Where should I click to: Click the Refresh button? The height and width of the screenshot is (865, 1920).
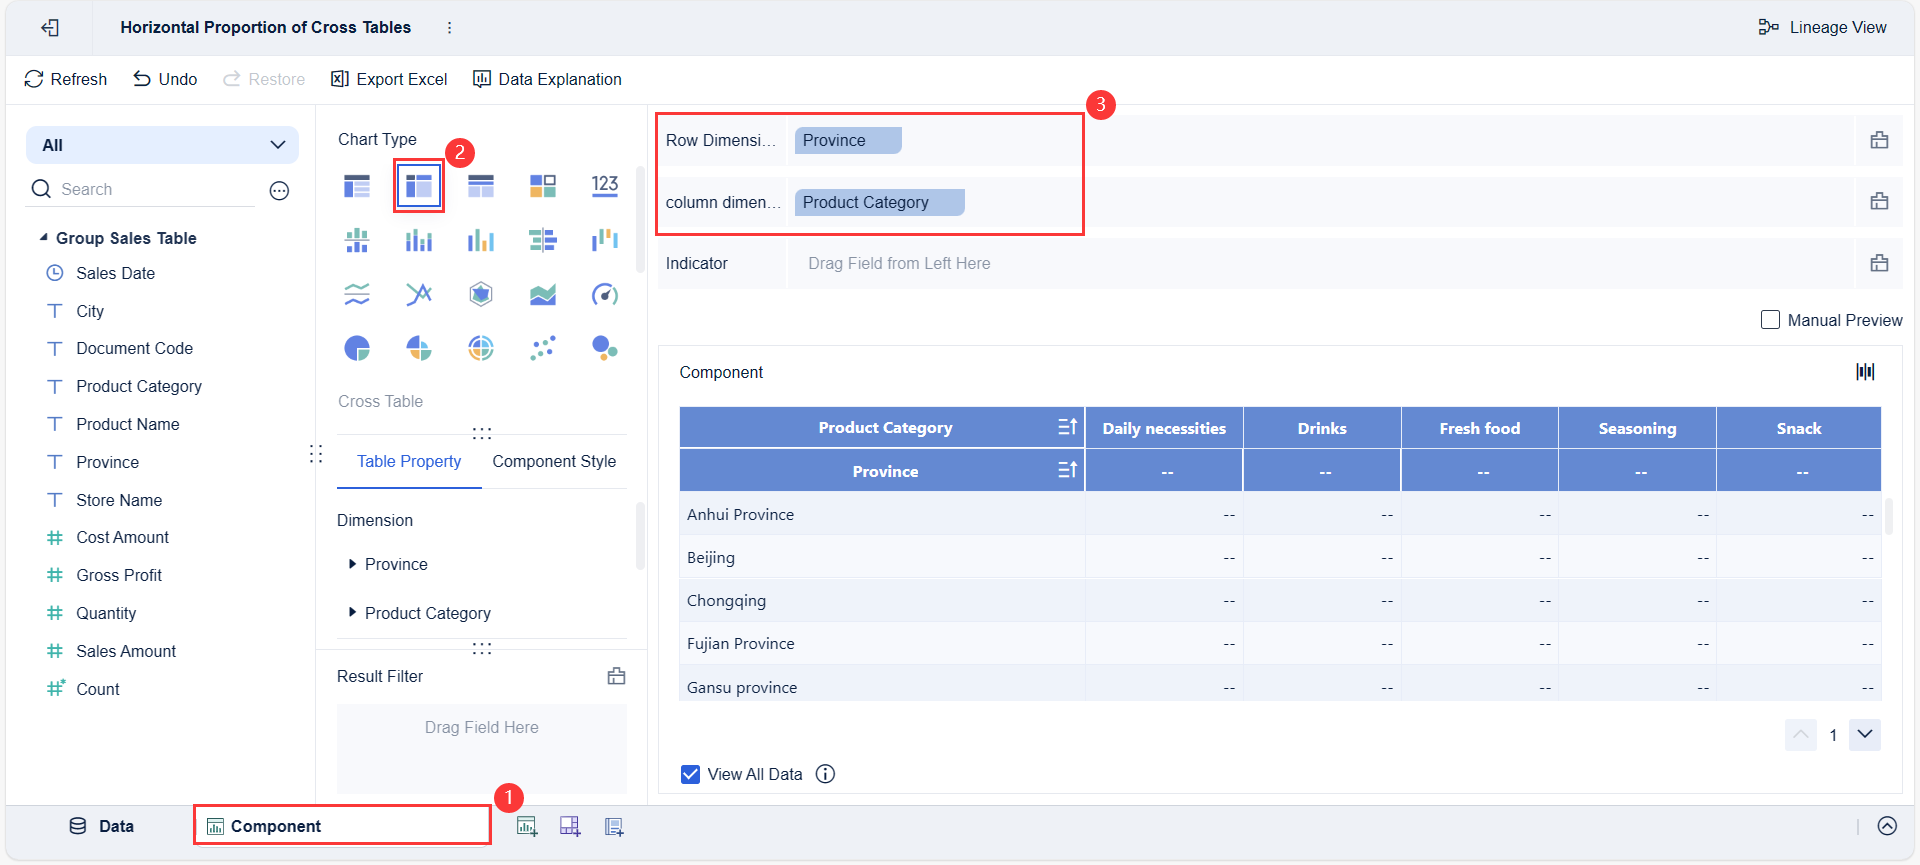66,79
